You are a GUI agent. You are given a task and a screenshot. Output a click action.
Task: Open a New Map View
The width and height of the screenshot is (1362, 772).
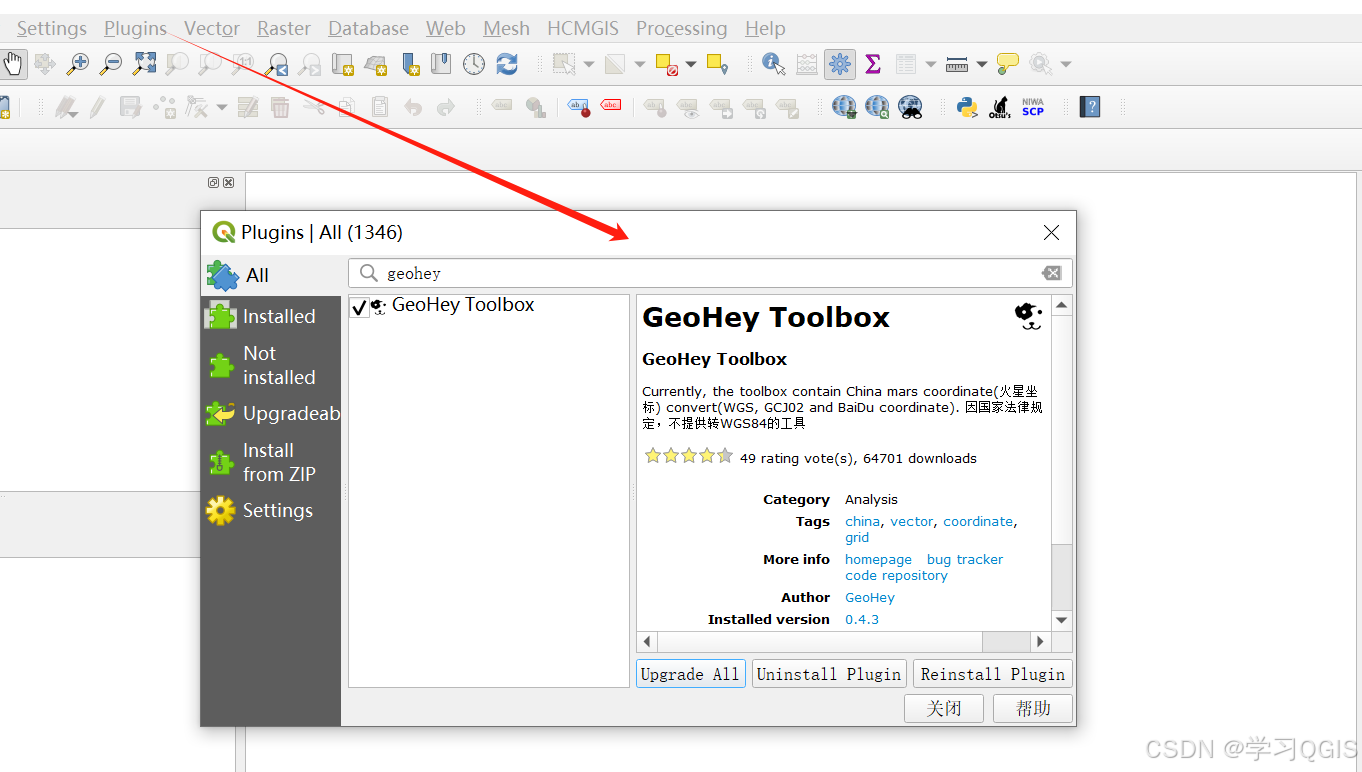tap(342, 64)
